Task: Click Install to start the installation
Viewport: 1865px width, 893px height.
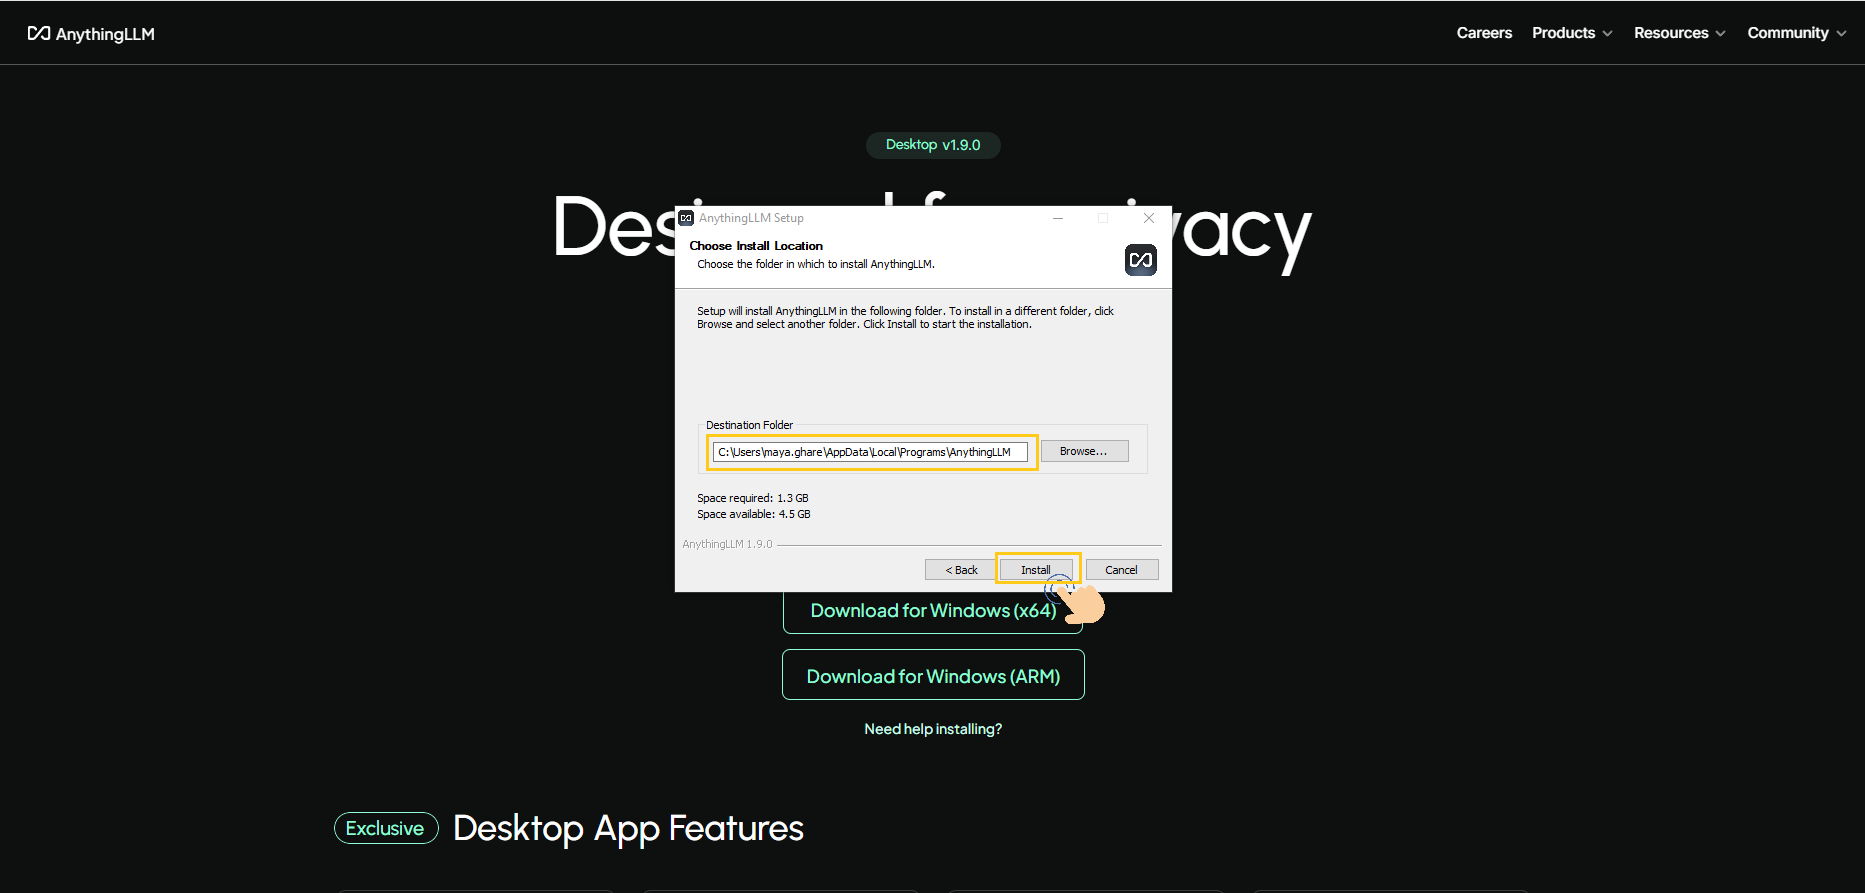Action: pyautogui.click(x=1036, y=570)
